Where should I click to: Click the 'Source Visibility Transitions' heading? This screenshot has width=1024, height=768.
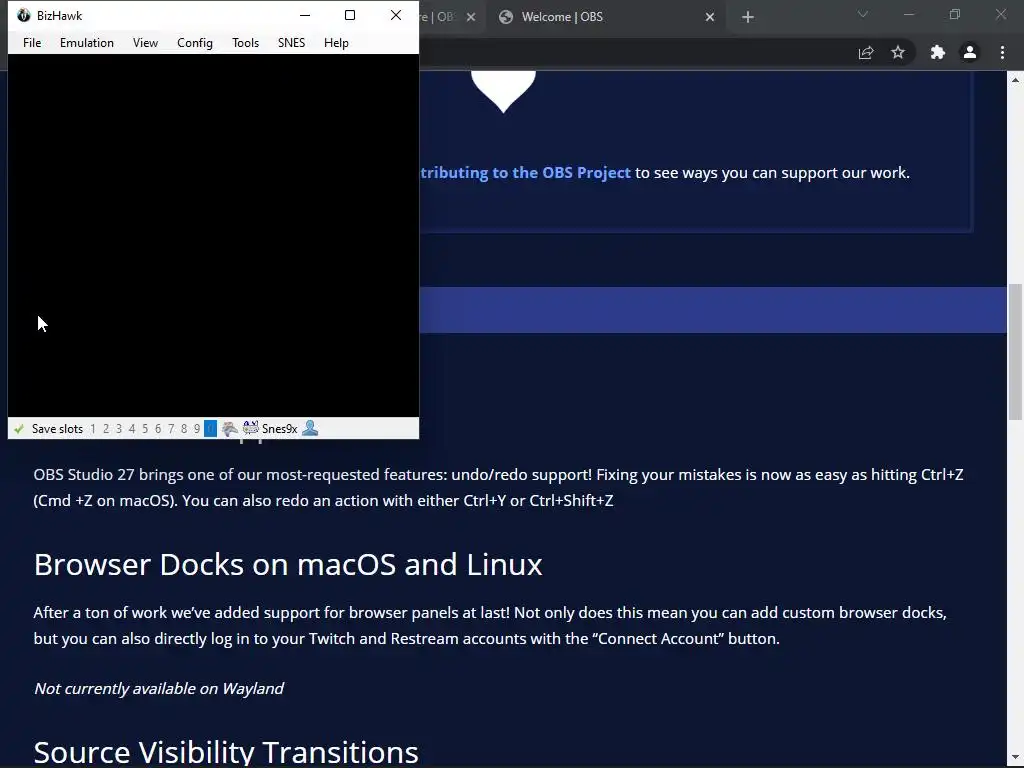pos(226,752)
